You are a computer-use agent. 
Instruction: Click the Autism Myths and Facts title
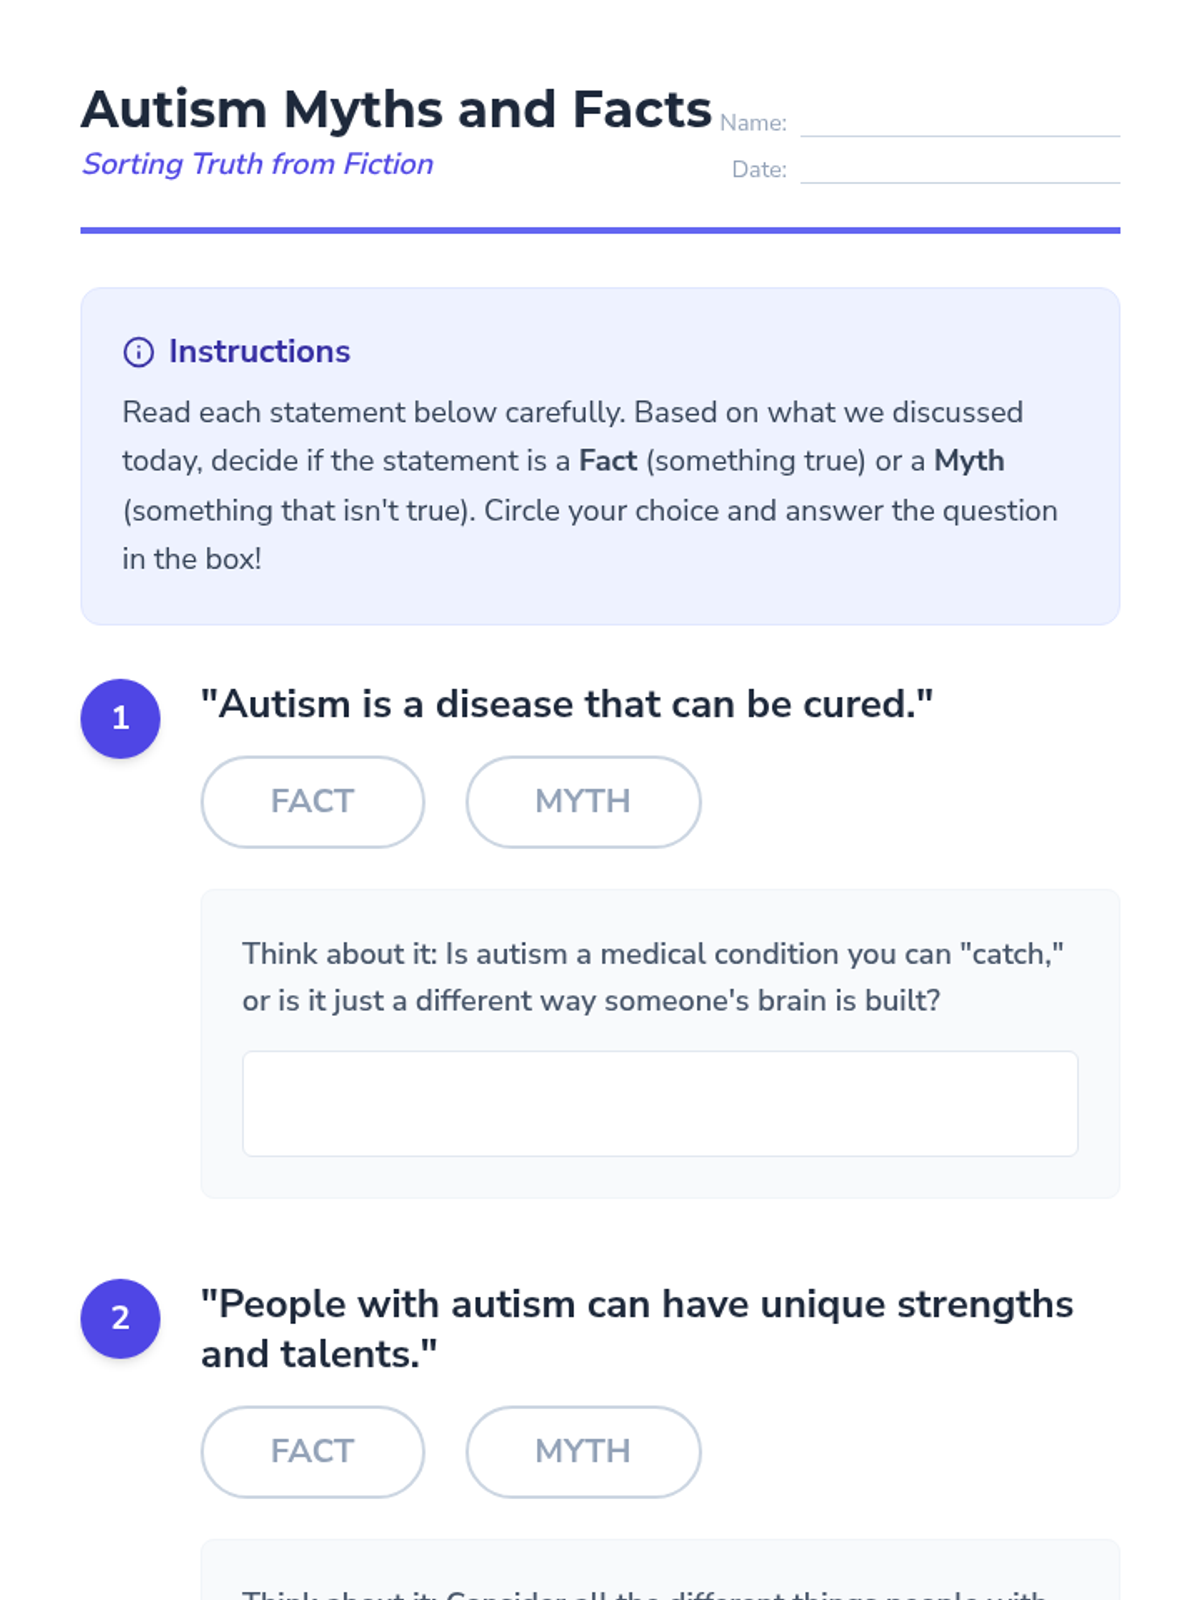(x=396, y=109)
